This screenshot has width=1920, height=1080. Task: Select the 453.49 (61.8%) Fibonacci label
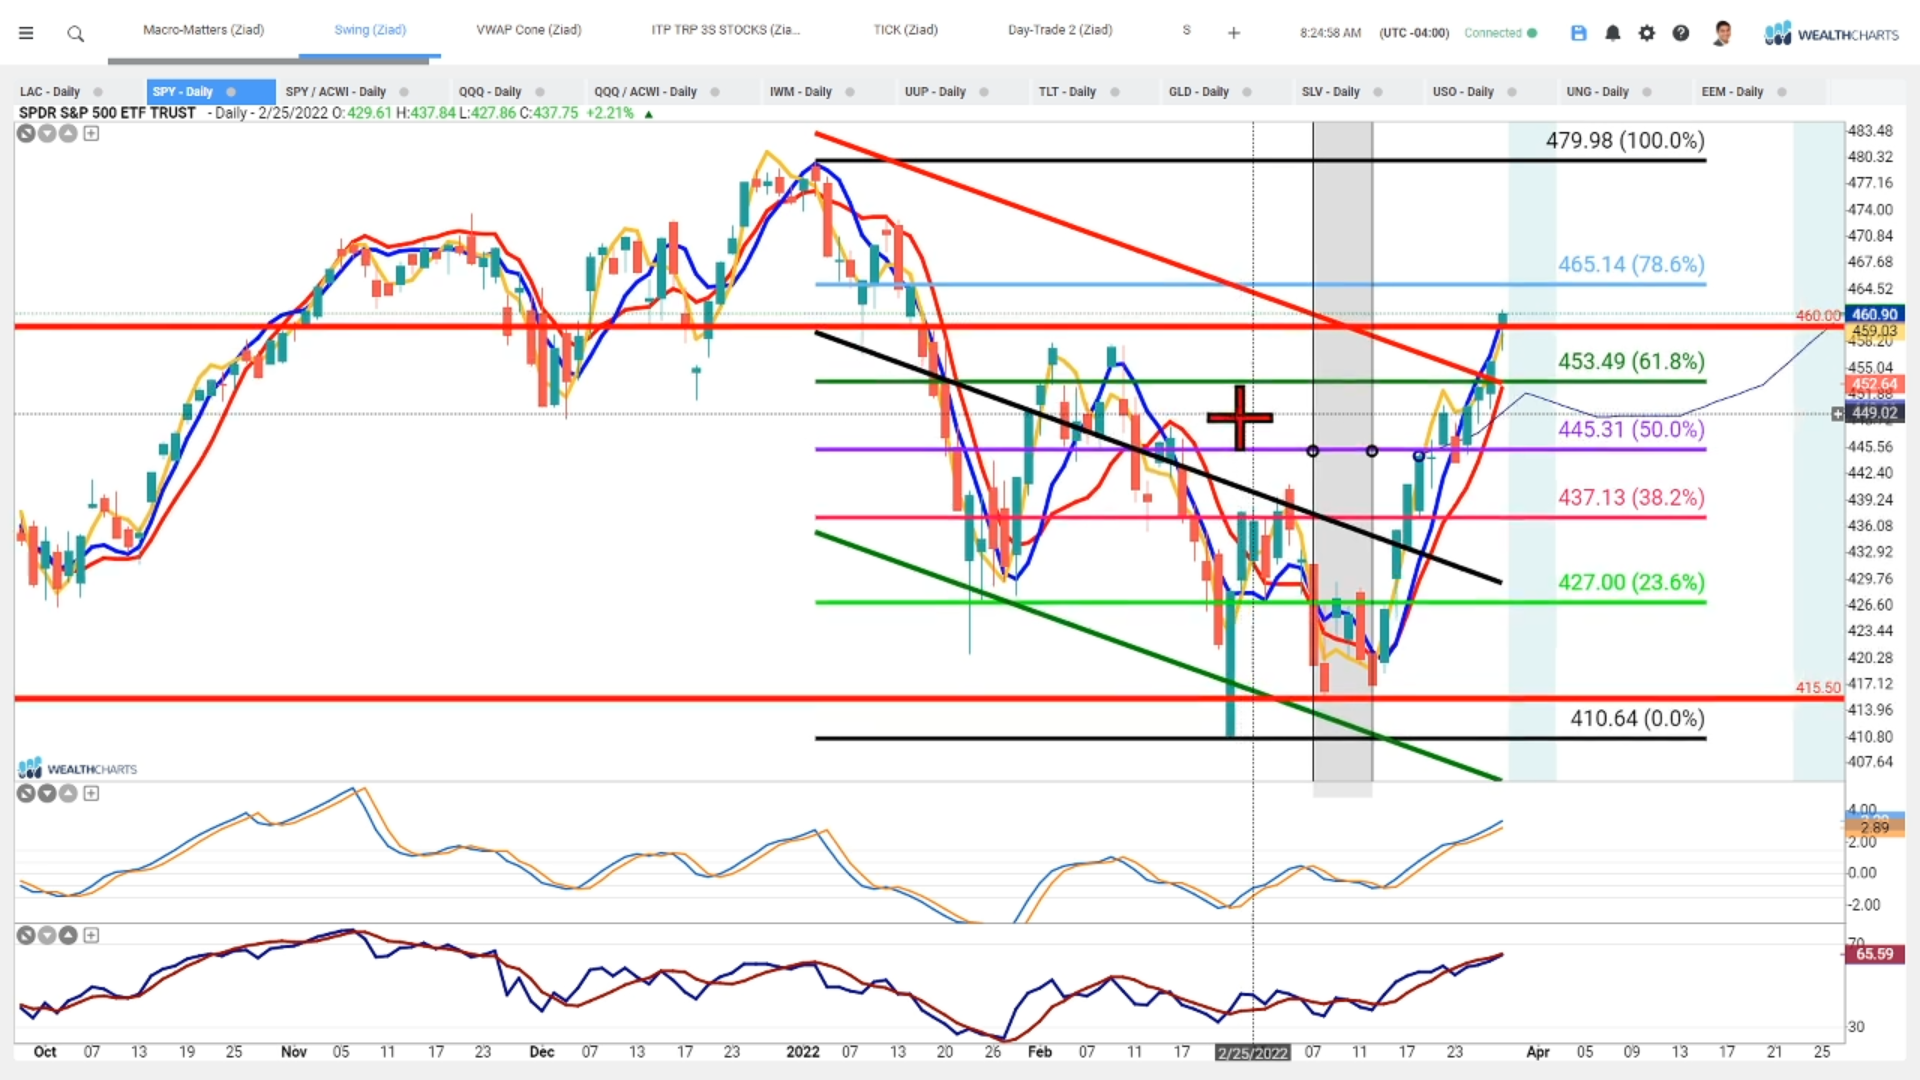point(1631,361)
